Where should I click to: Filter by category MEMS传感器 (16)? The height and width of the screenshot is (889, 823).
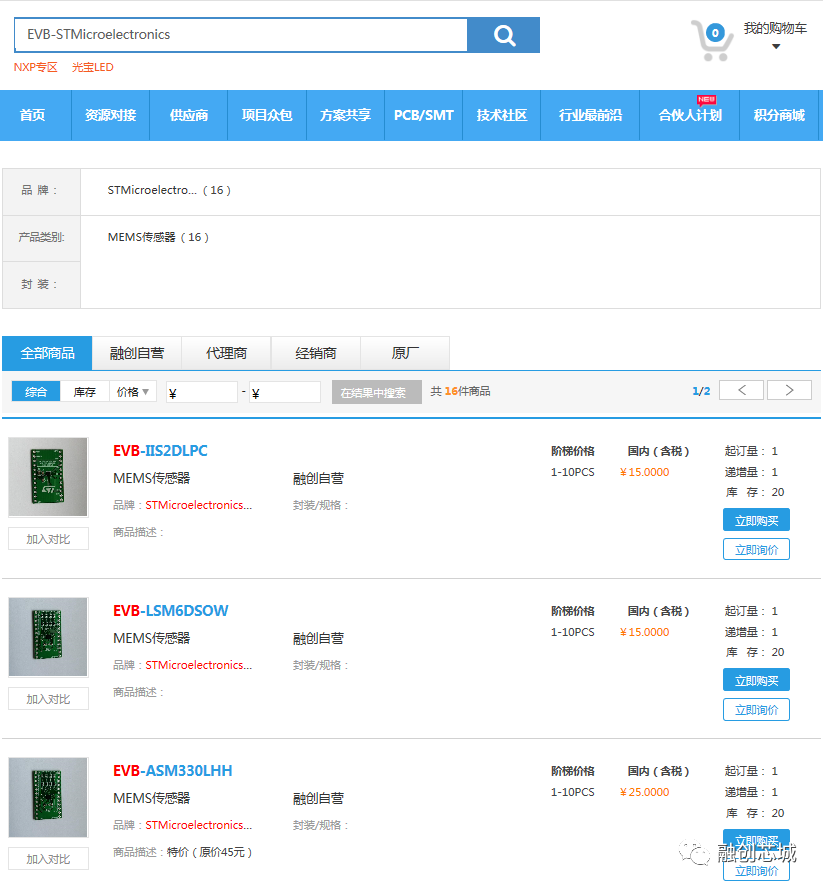[158, 238]
